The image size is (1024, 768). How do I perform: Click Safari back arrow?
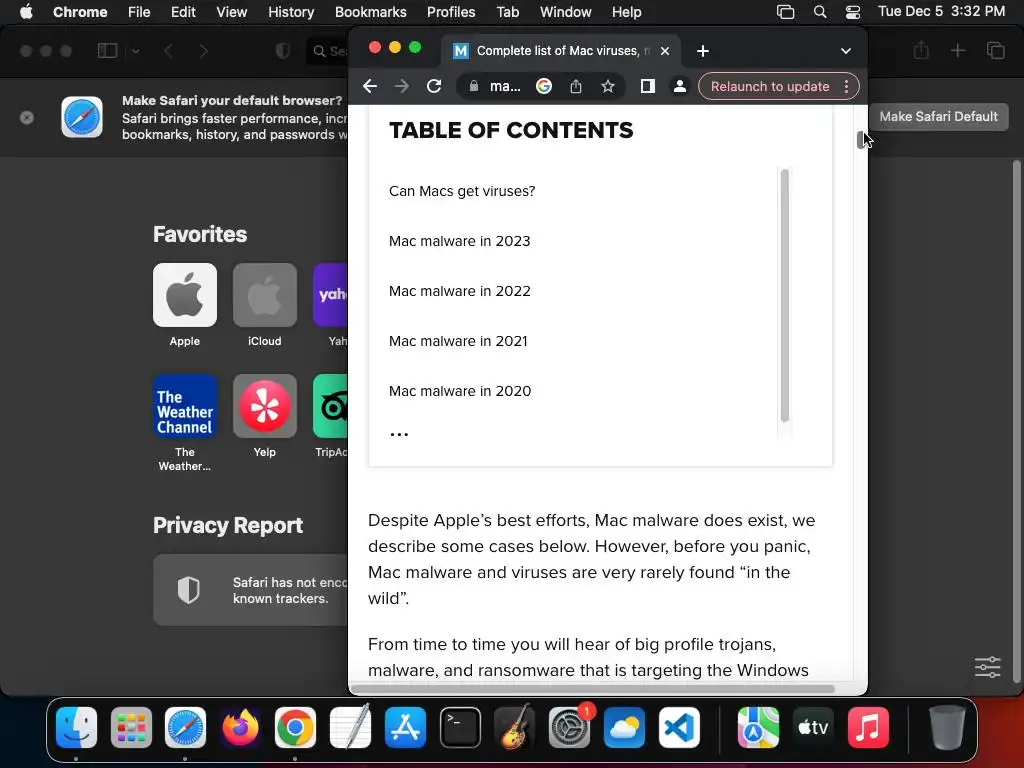(x=168, y=51)
